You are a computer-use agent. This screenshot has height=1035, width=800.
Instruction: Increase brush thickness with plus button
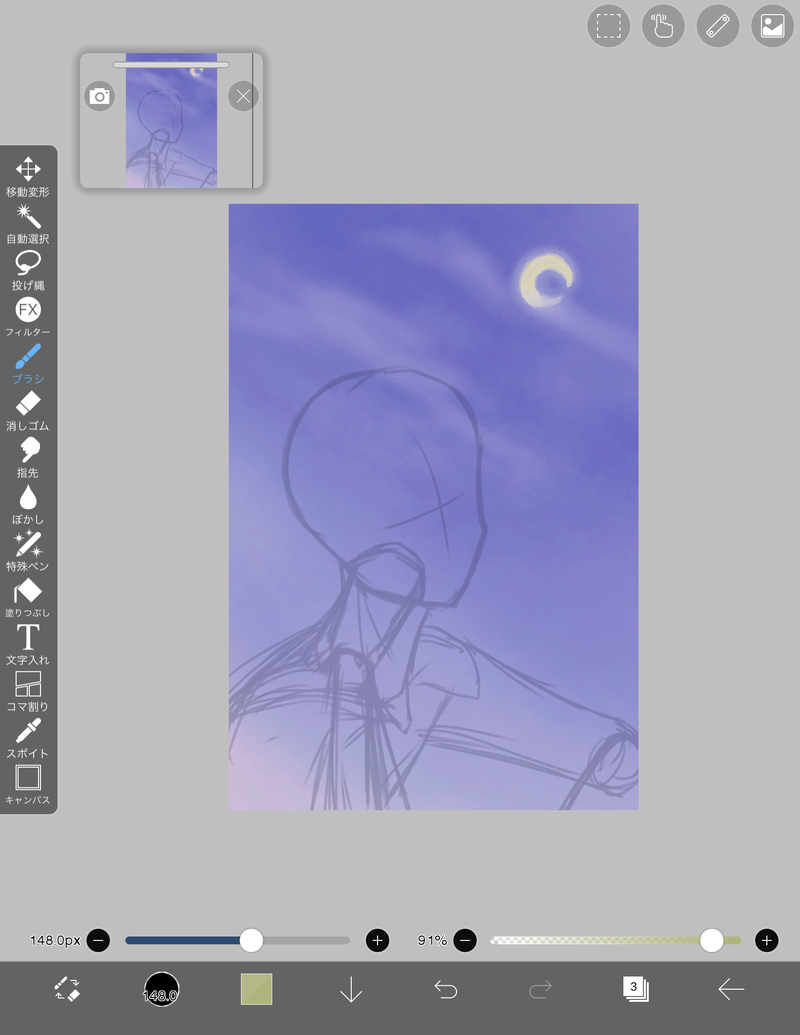tap(378, 940)
